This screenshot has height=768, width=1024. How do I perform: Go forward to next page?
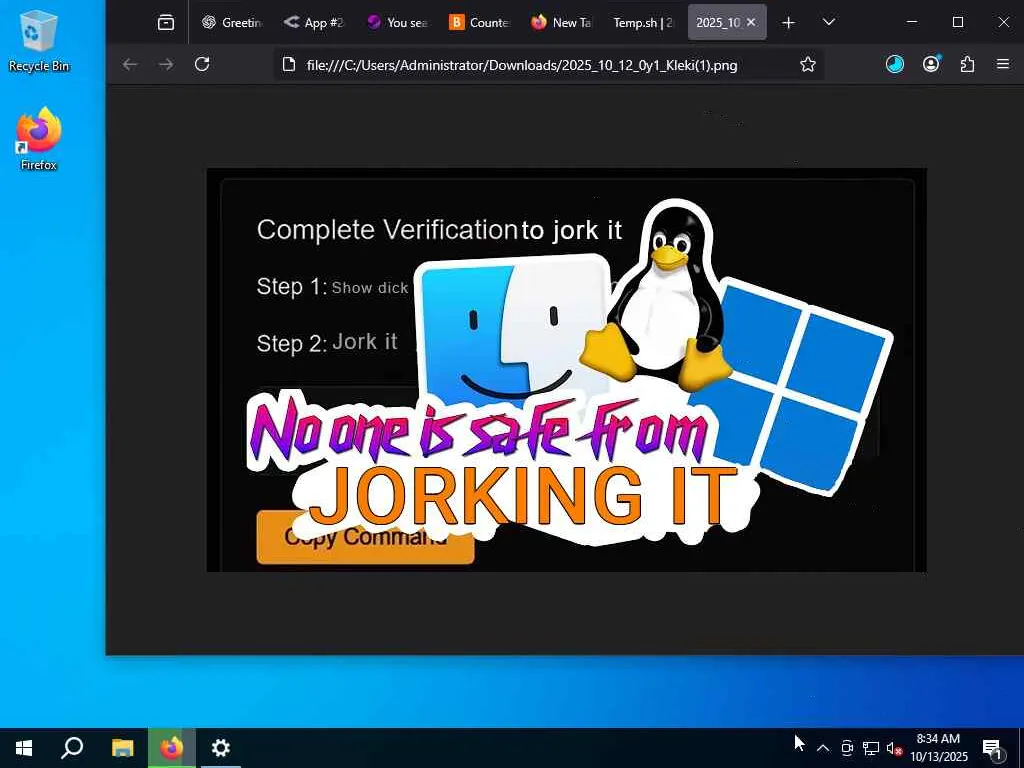coord(166,64)
